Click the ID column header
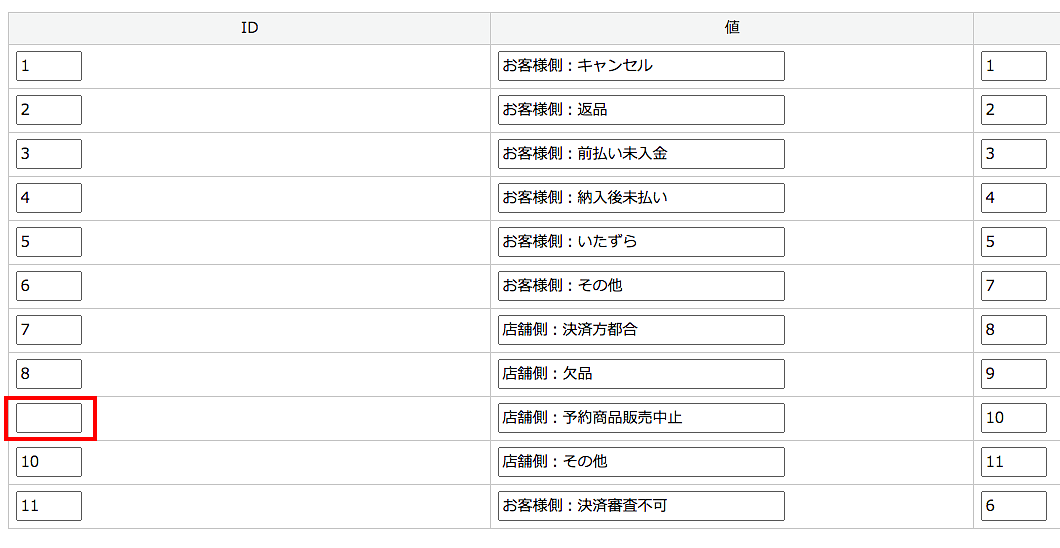 tap(250, 28)
